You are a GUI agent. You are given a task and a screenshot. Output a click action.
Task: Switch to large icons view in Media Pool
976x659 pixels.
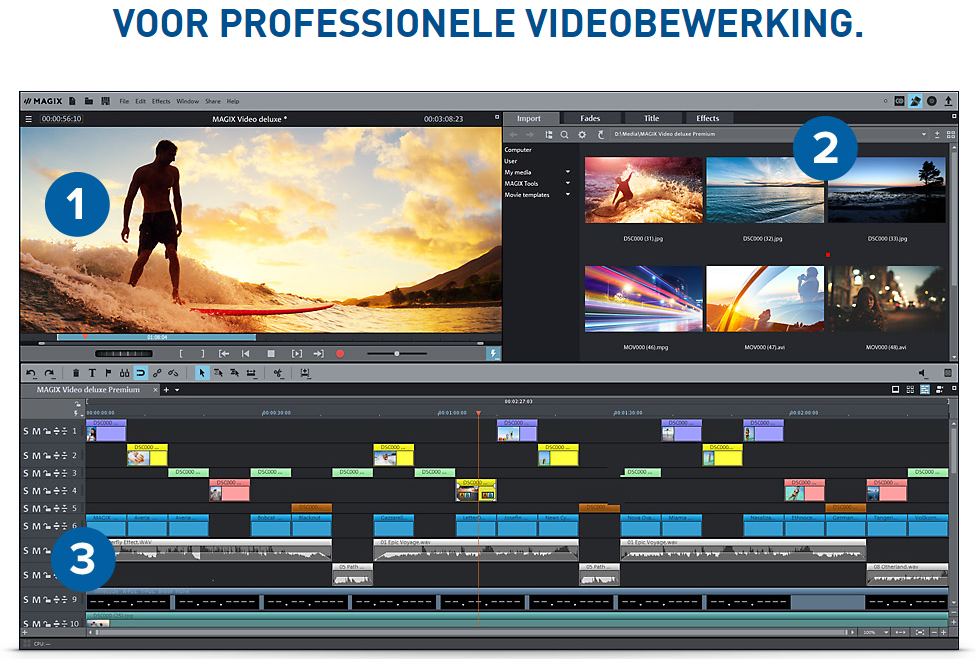(x=950, y=134)
